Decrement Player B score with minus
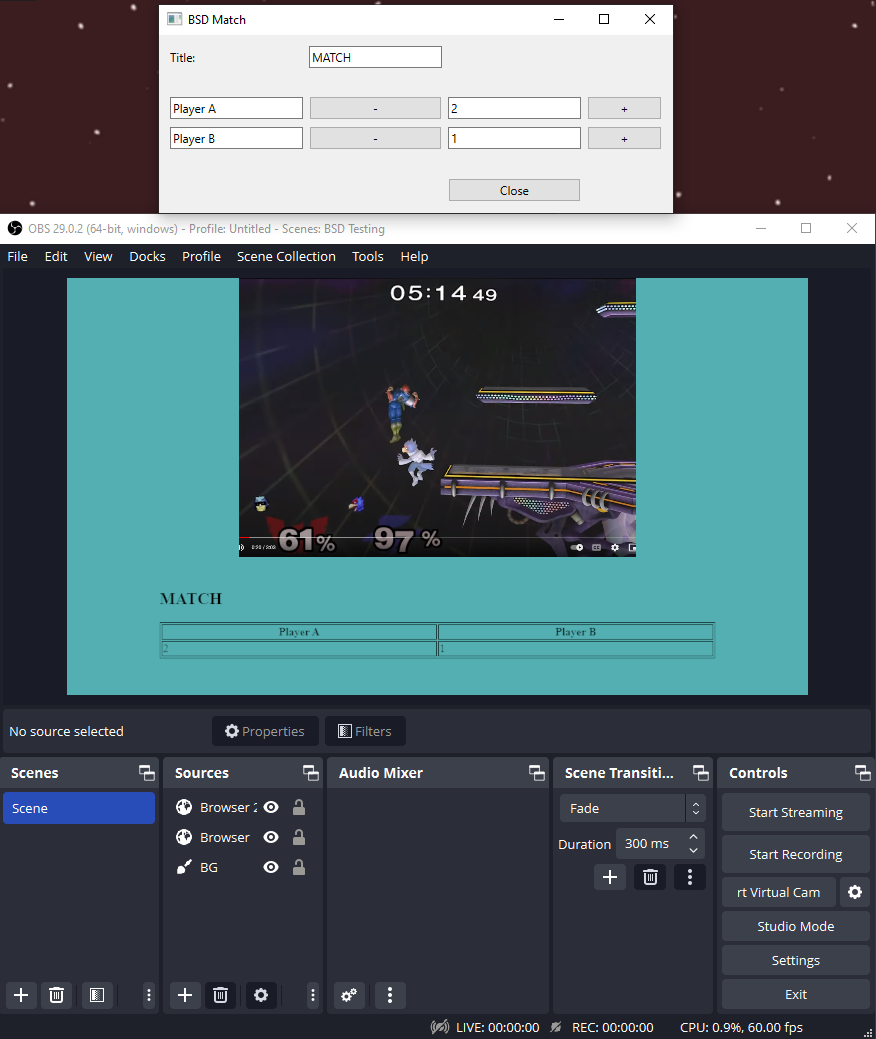 tap(375, 138)
